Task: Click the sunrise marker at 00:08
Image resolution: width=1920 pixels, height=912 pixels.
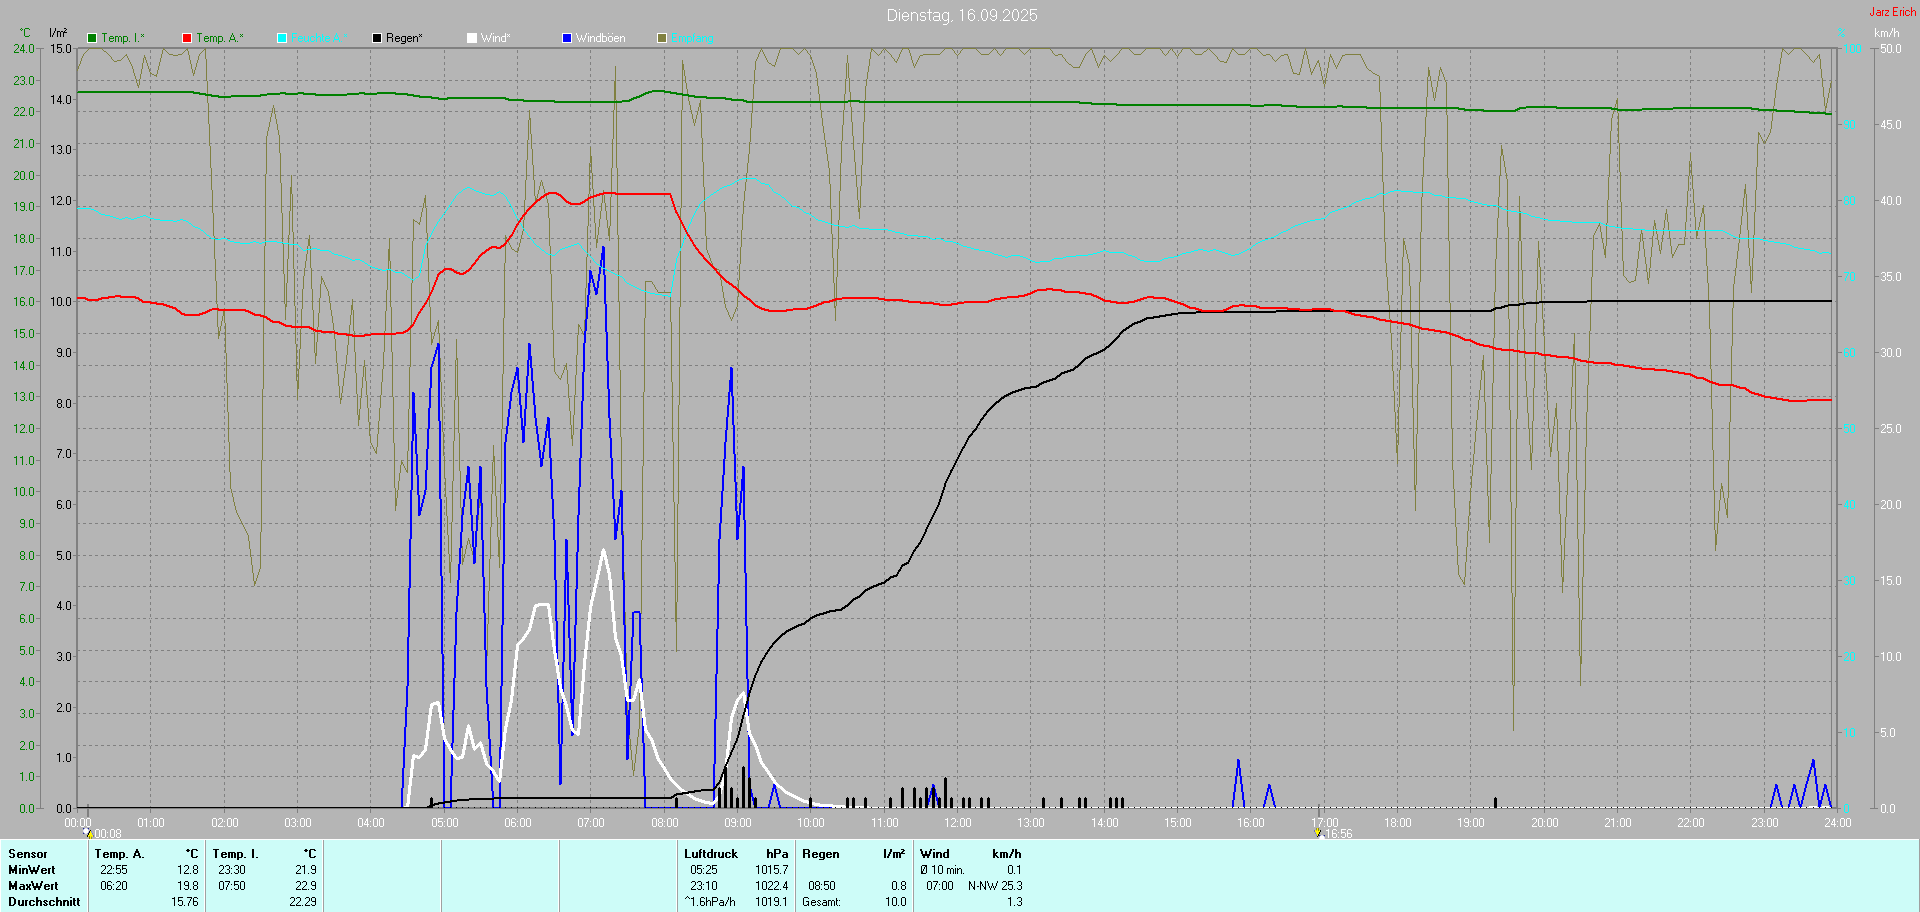Action: pyautogui.click(x=88, y=833)
